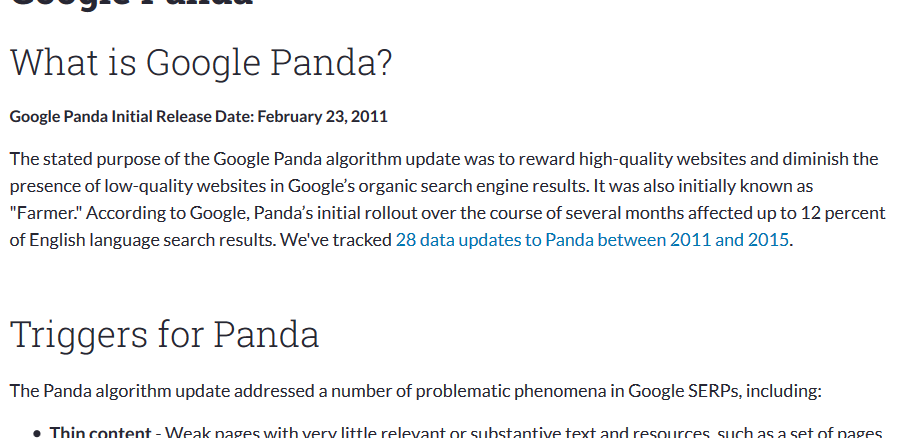Click the bold Thin content term
The width and height of the screenshot is (909, 438).
pyautogui.click(x=100, y=432)
